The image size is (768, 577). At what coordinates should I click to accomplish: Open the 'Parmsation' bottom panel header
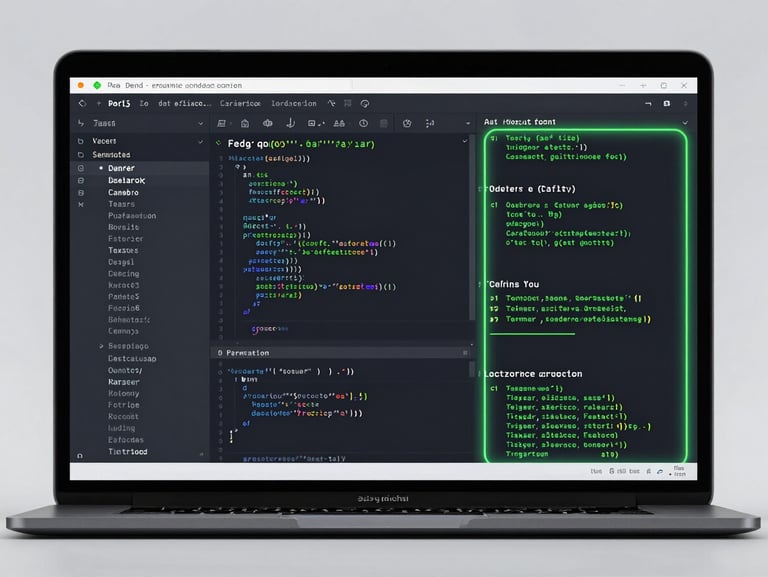[342, 353]
